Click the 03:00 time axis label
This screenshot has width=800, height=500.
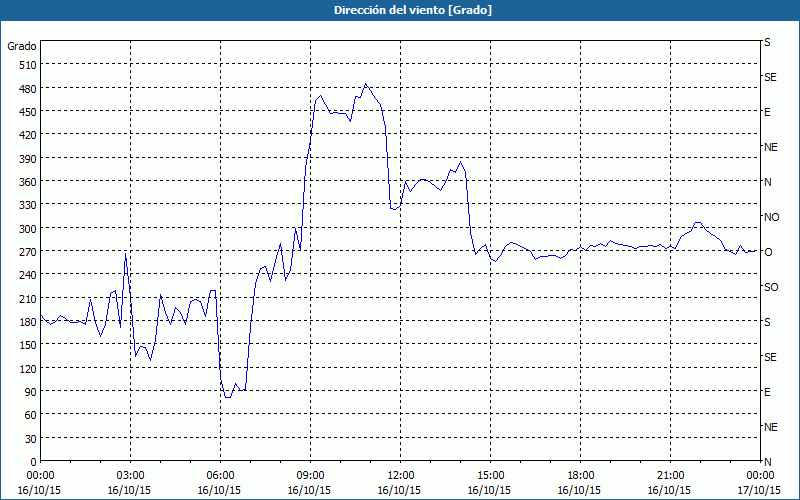pos(130,476)
